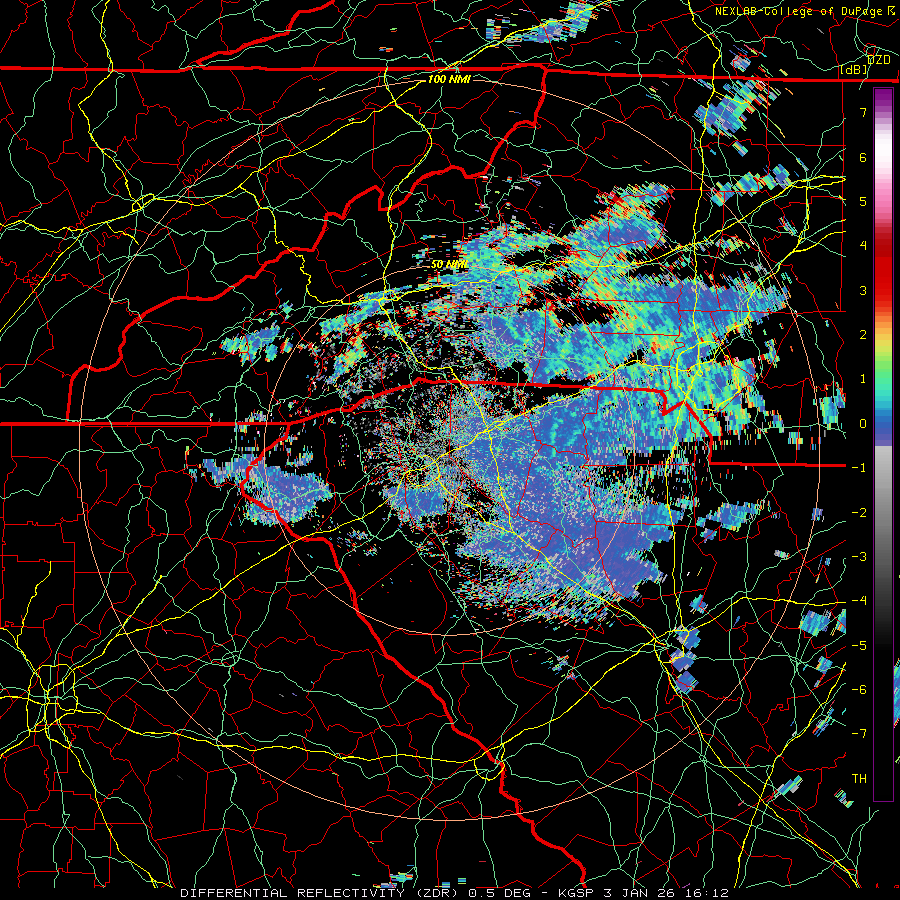Click the -1 value on the scale

(x=859, y=468)
